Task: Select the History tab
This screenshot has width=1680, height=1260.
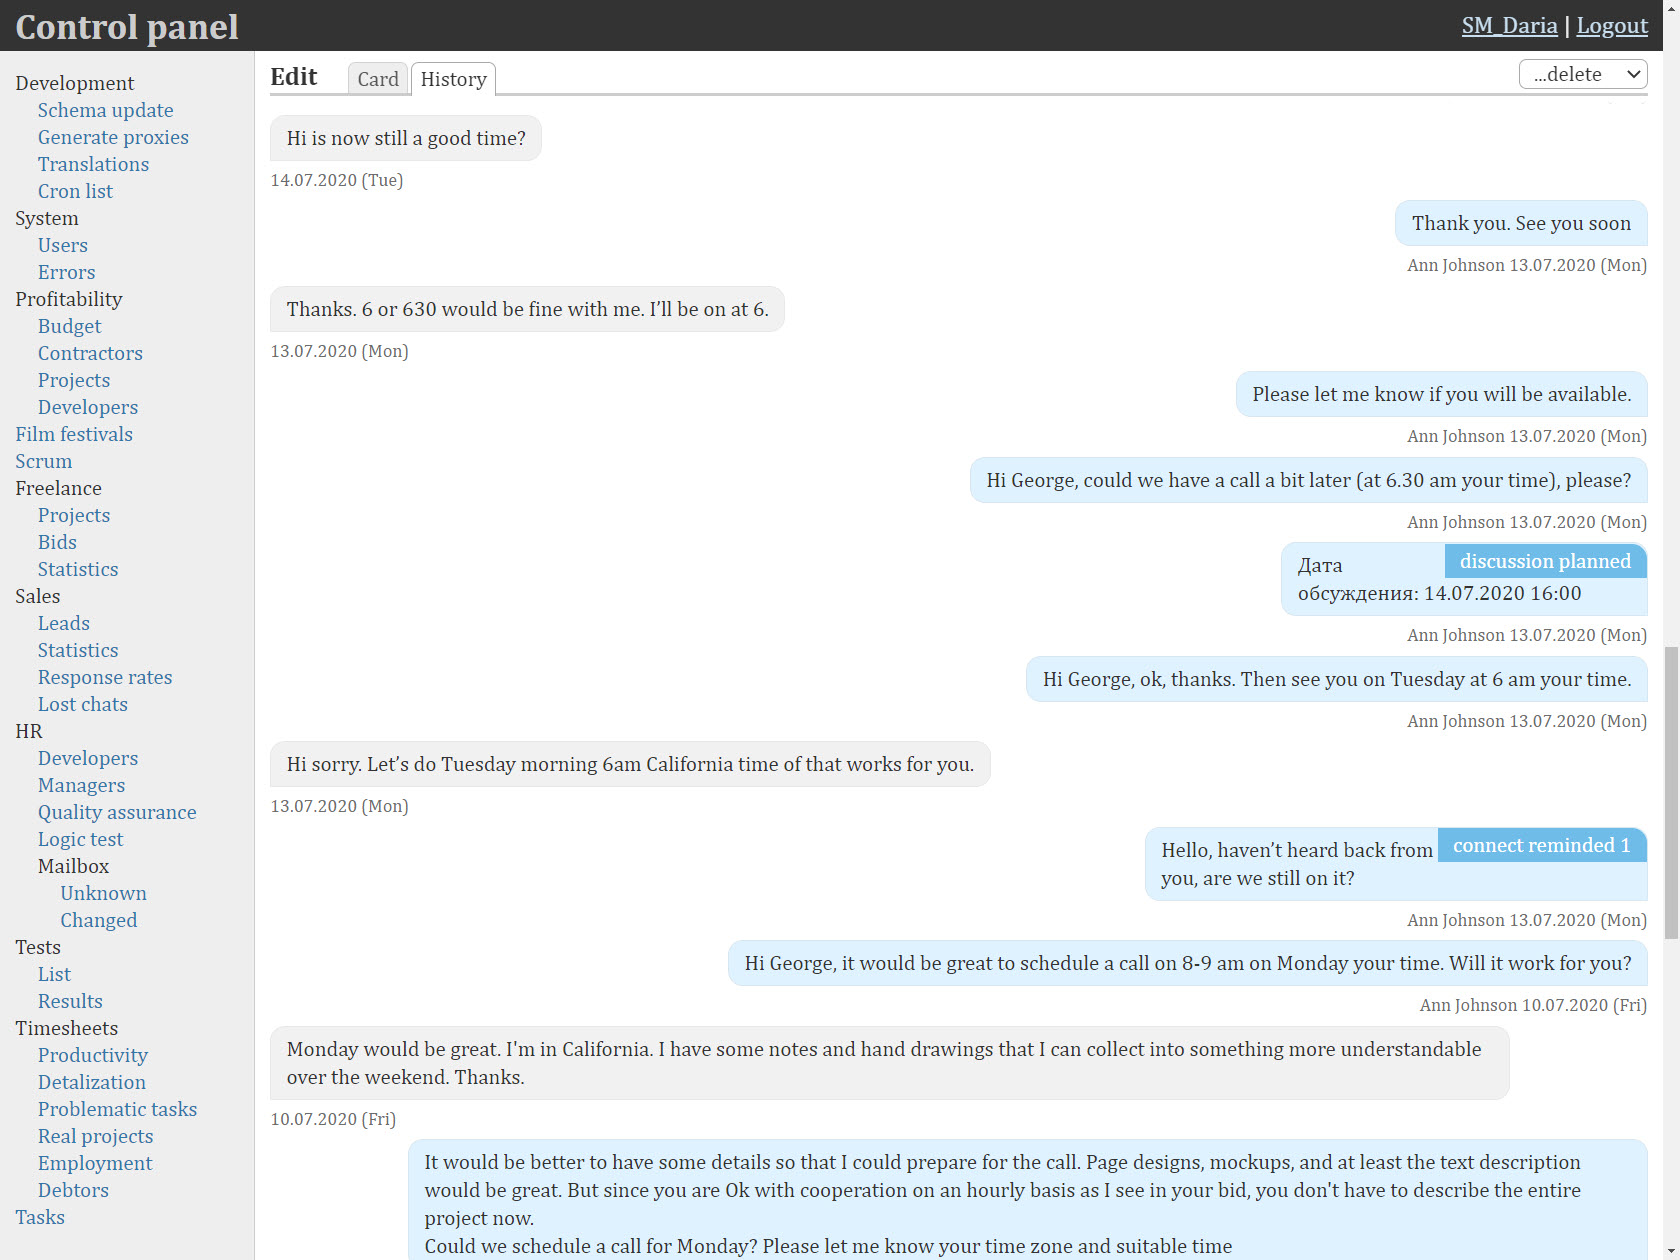Action: pyautogui.click(x=453, y=79)
